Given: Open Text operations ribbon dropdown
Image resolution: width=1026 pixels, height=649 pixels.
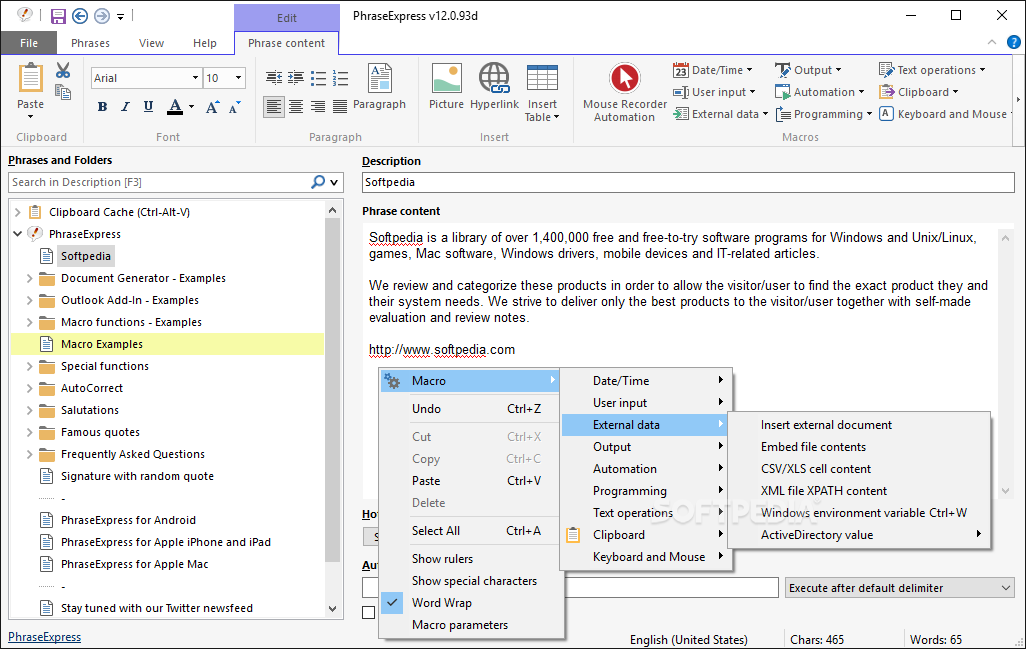Looking at the screenshot, I should 932,70.
